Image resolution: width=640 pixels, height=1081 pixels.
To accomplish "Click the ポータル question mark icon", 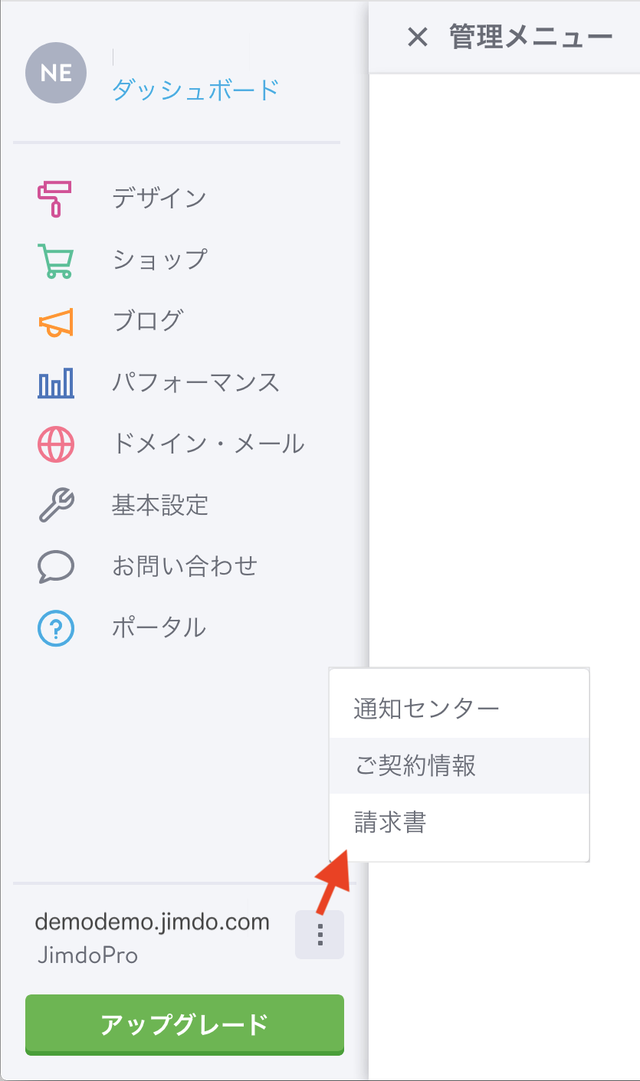I will [57, 628].
